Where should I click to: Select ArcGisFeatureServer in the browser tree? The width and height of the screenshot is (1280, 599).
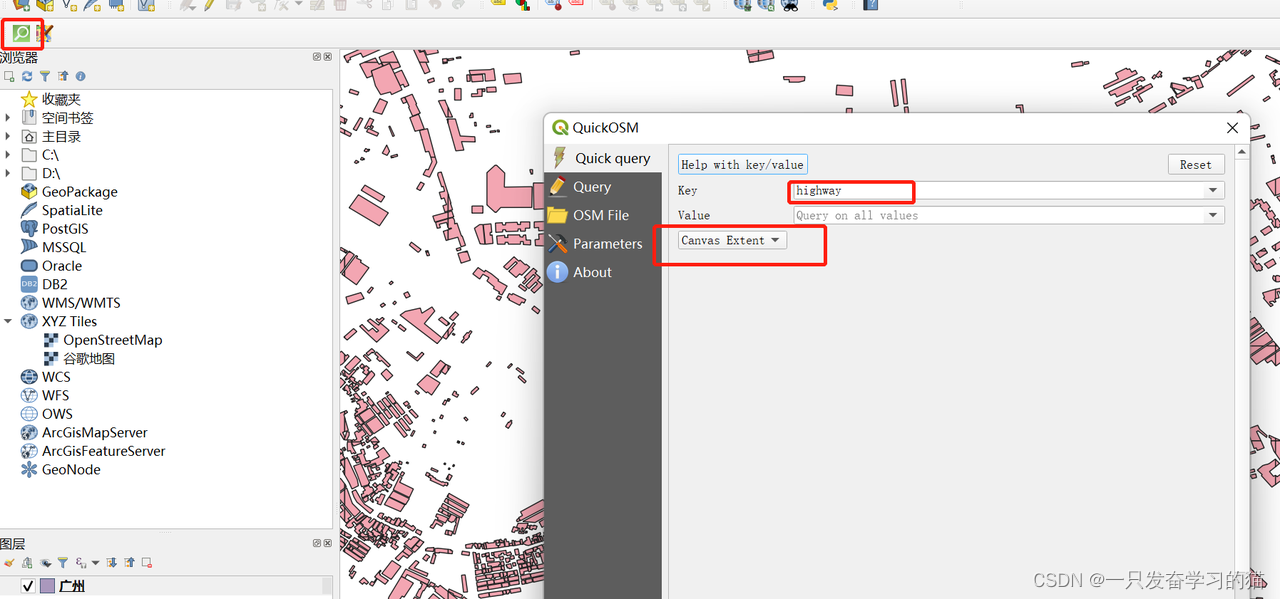[x=104, y=451]
